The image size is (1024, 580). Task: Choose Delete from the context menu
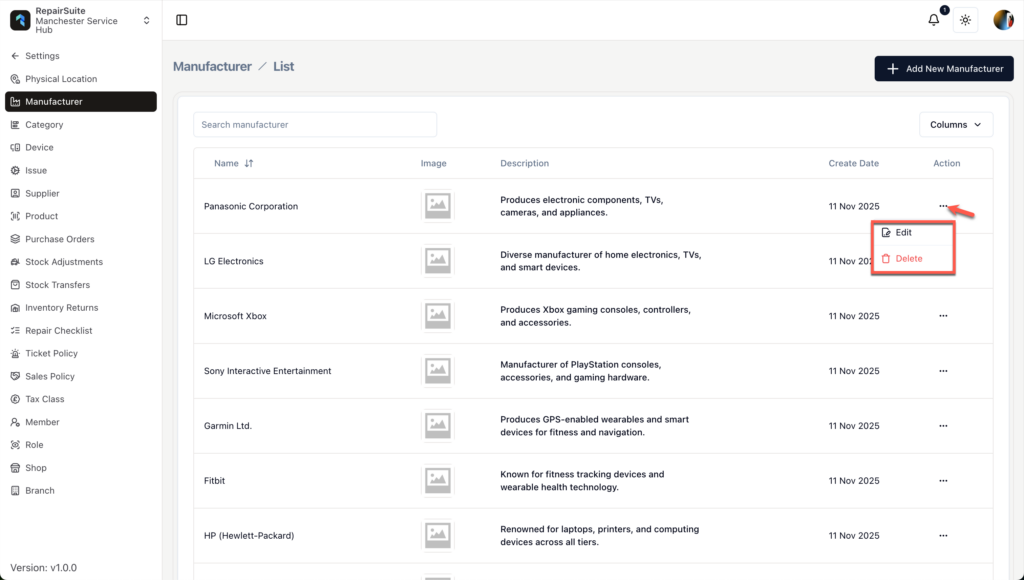(908, 259)
